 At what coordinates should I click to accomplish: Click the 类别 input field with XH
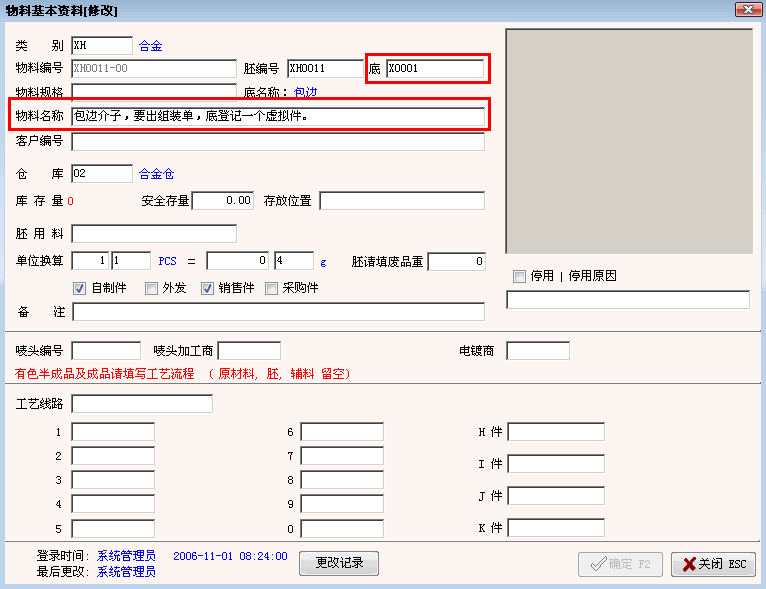pos(102,45)
